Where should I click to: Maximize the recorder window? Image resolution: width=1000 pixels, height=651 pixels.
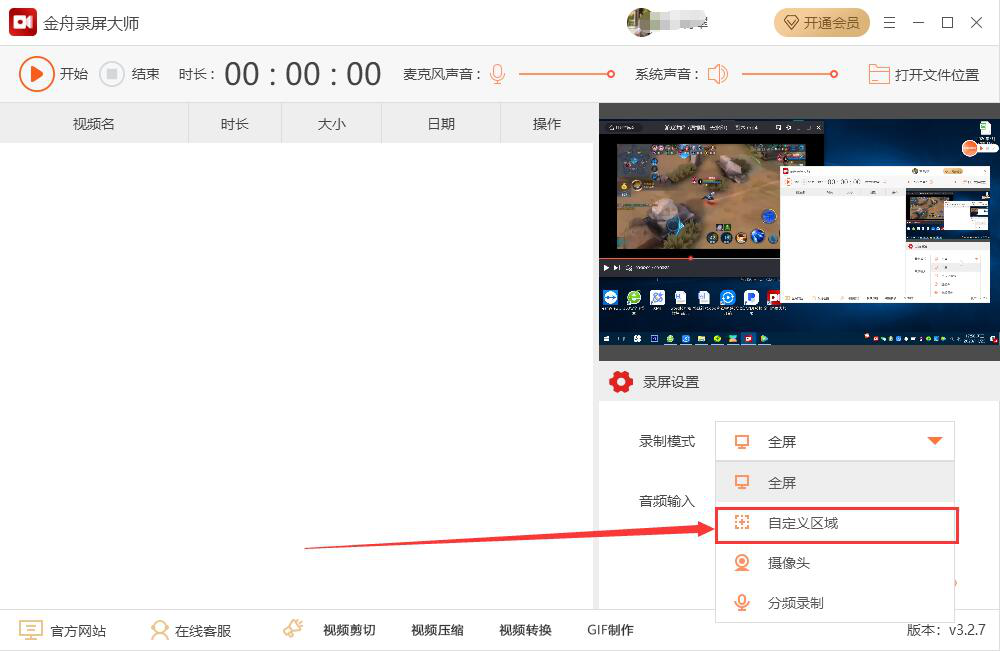tap(948, 23)
